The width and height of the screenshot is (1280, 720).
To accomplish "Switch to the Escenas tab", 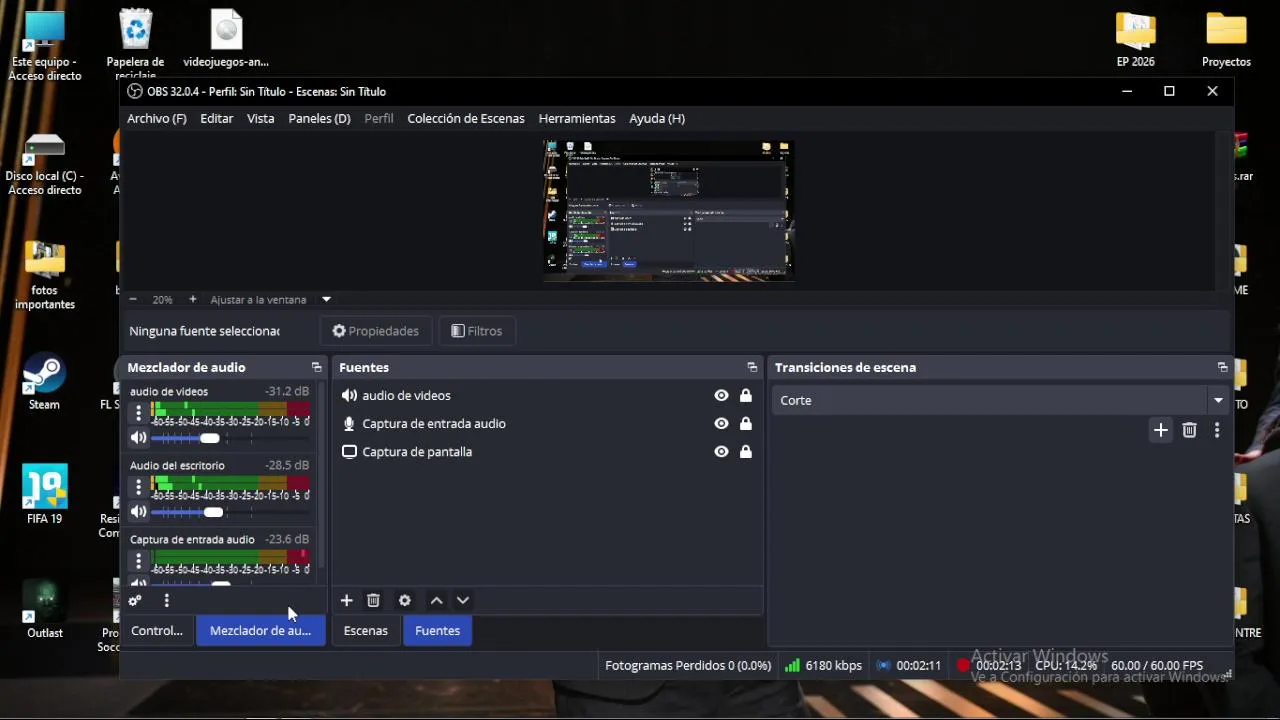I will click(x=365, y=631).
